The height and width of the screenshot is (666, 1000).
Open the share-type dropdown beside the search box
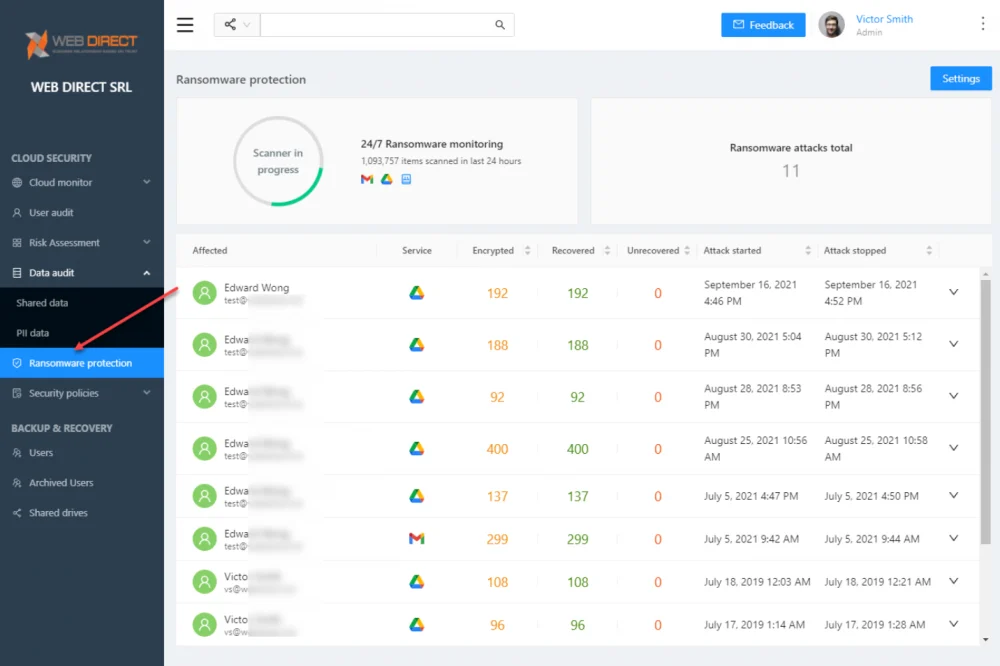point(237,25)
